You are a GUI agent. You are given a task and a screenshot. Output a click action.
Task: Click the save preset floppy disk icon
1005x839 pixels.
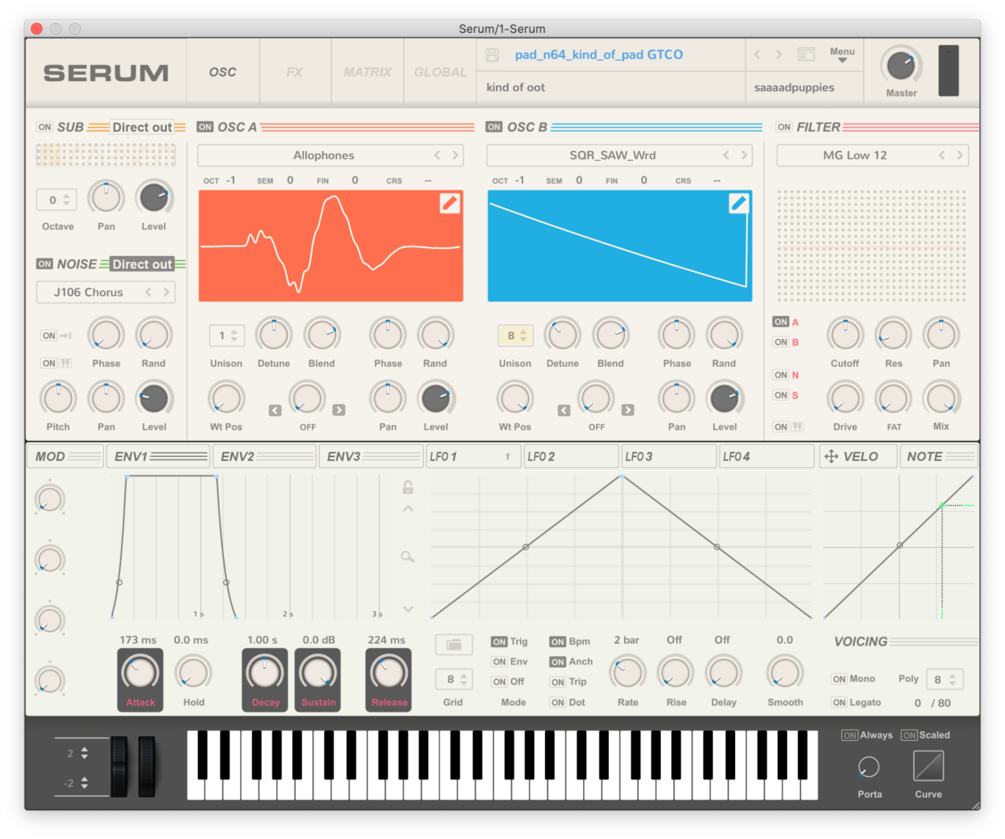tap(492, 54)
